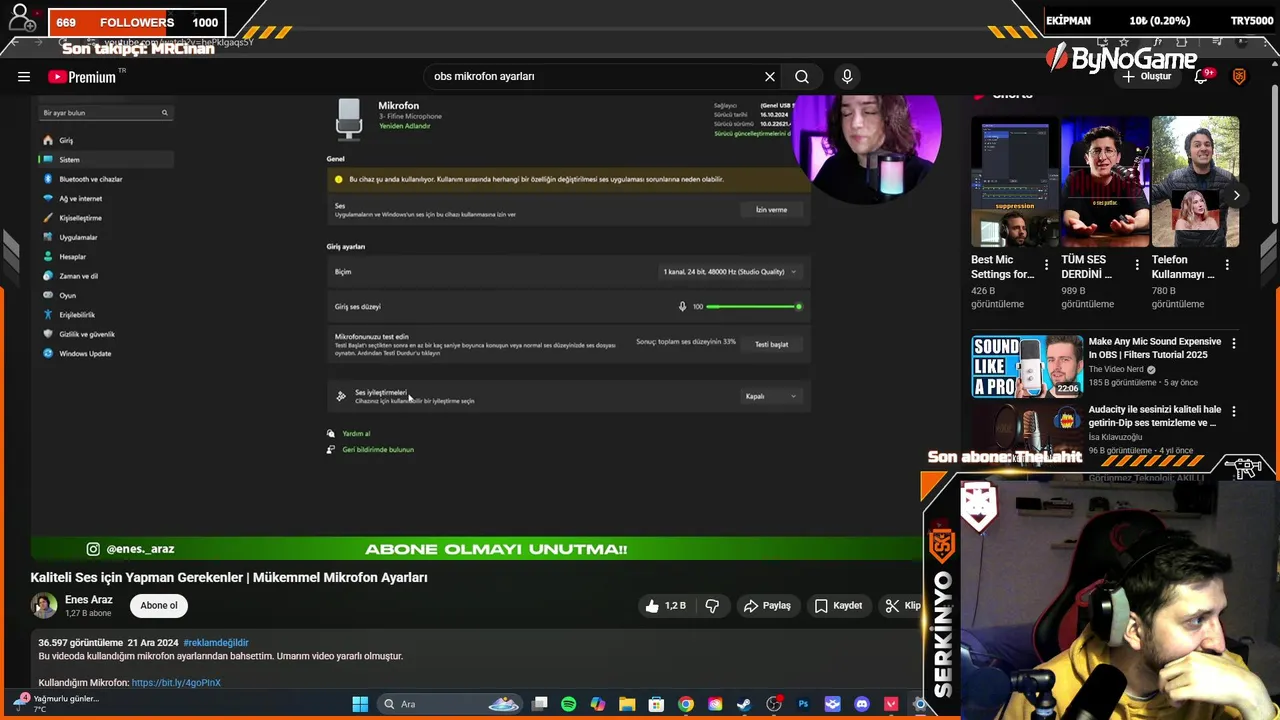Open options for Best Mic Settings short
This screenshot has height=720, width=1280.
click(x=1046, y=265)
